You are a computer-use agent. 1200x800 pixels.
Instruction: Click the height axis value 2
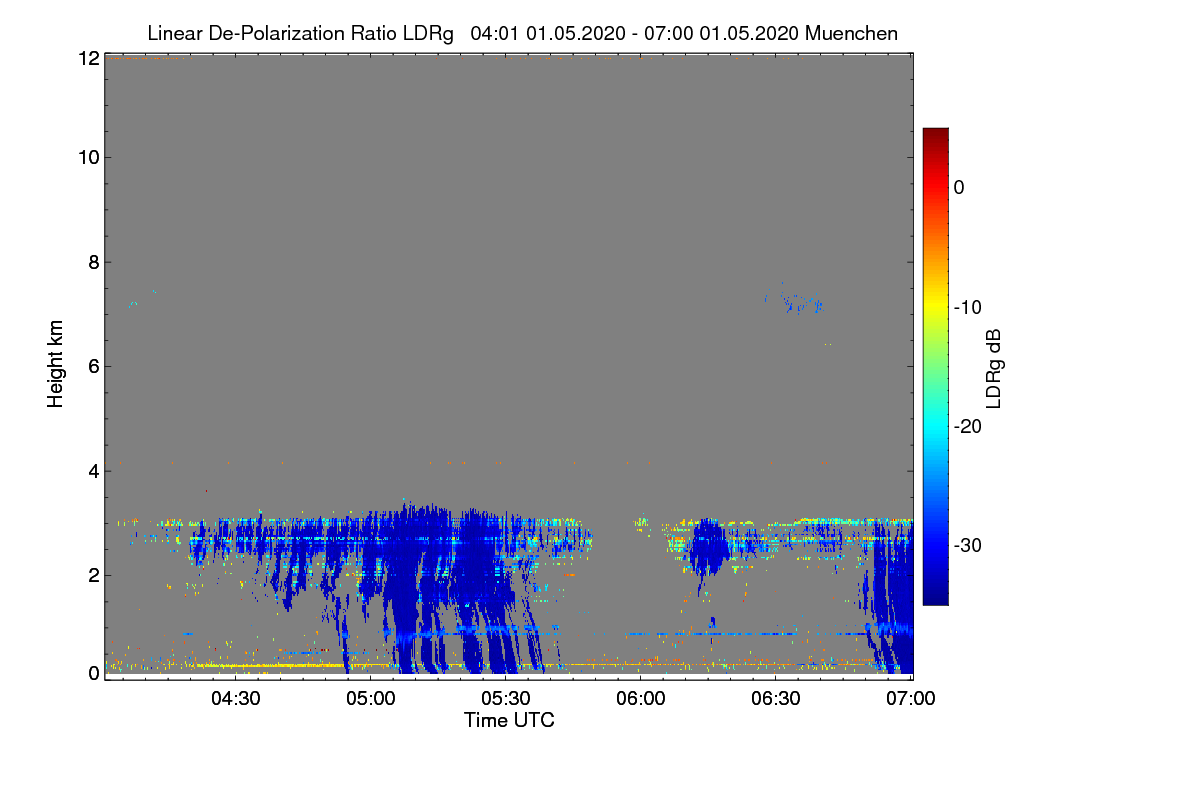point(92,574)
